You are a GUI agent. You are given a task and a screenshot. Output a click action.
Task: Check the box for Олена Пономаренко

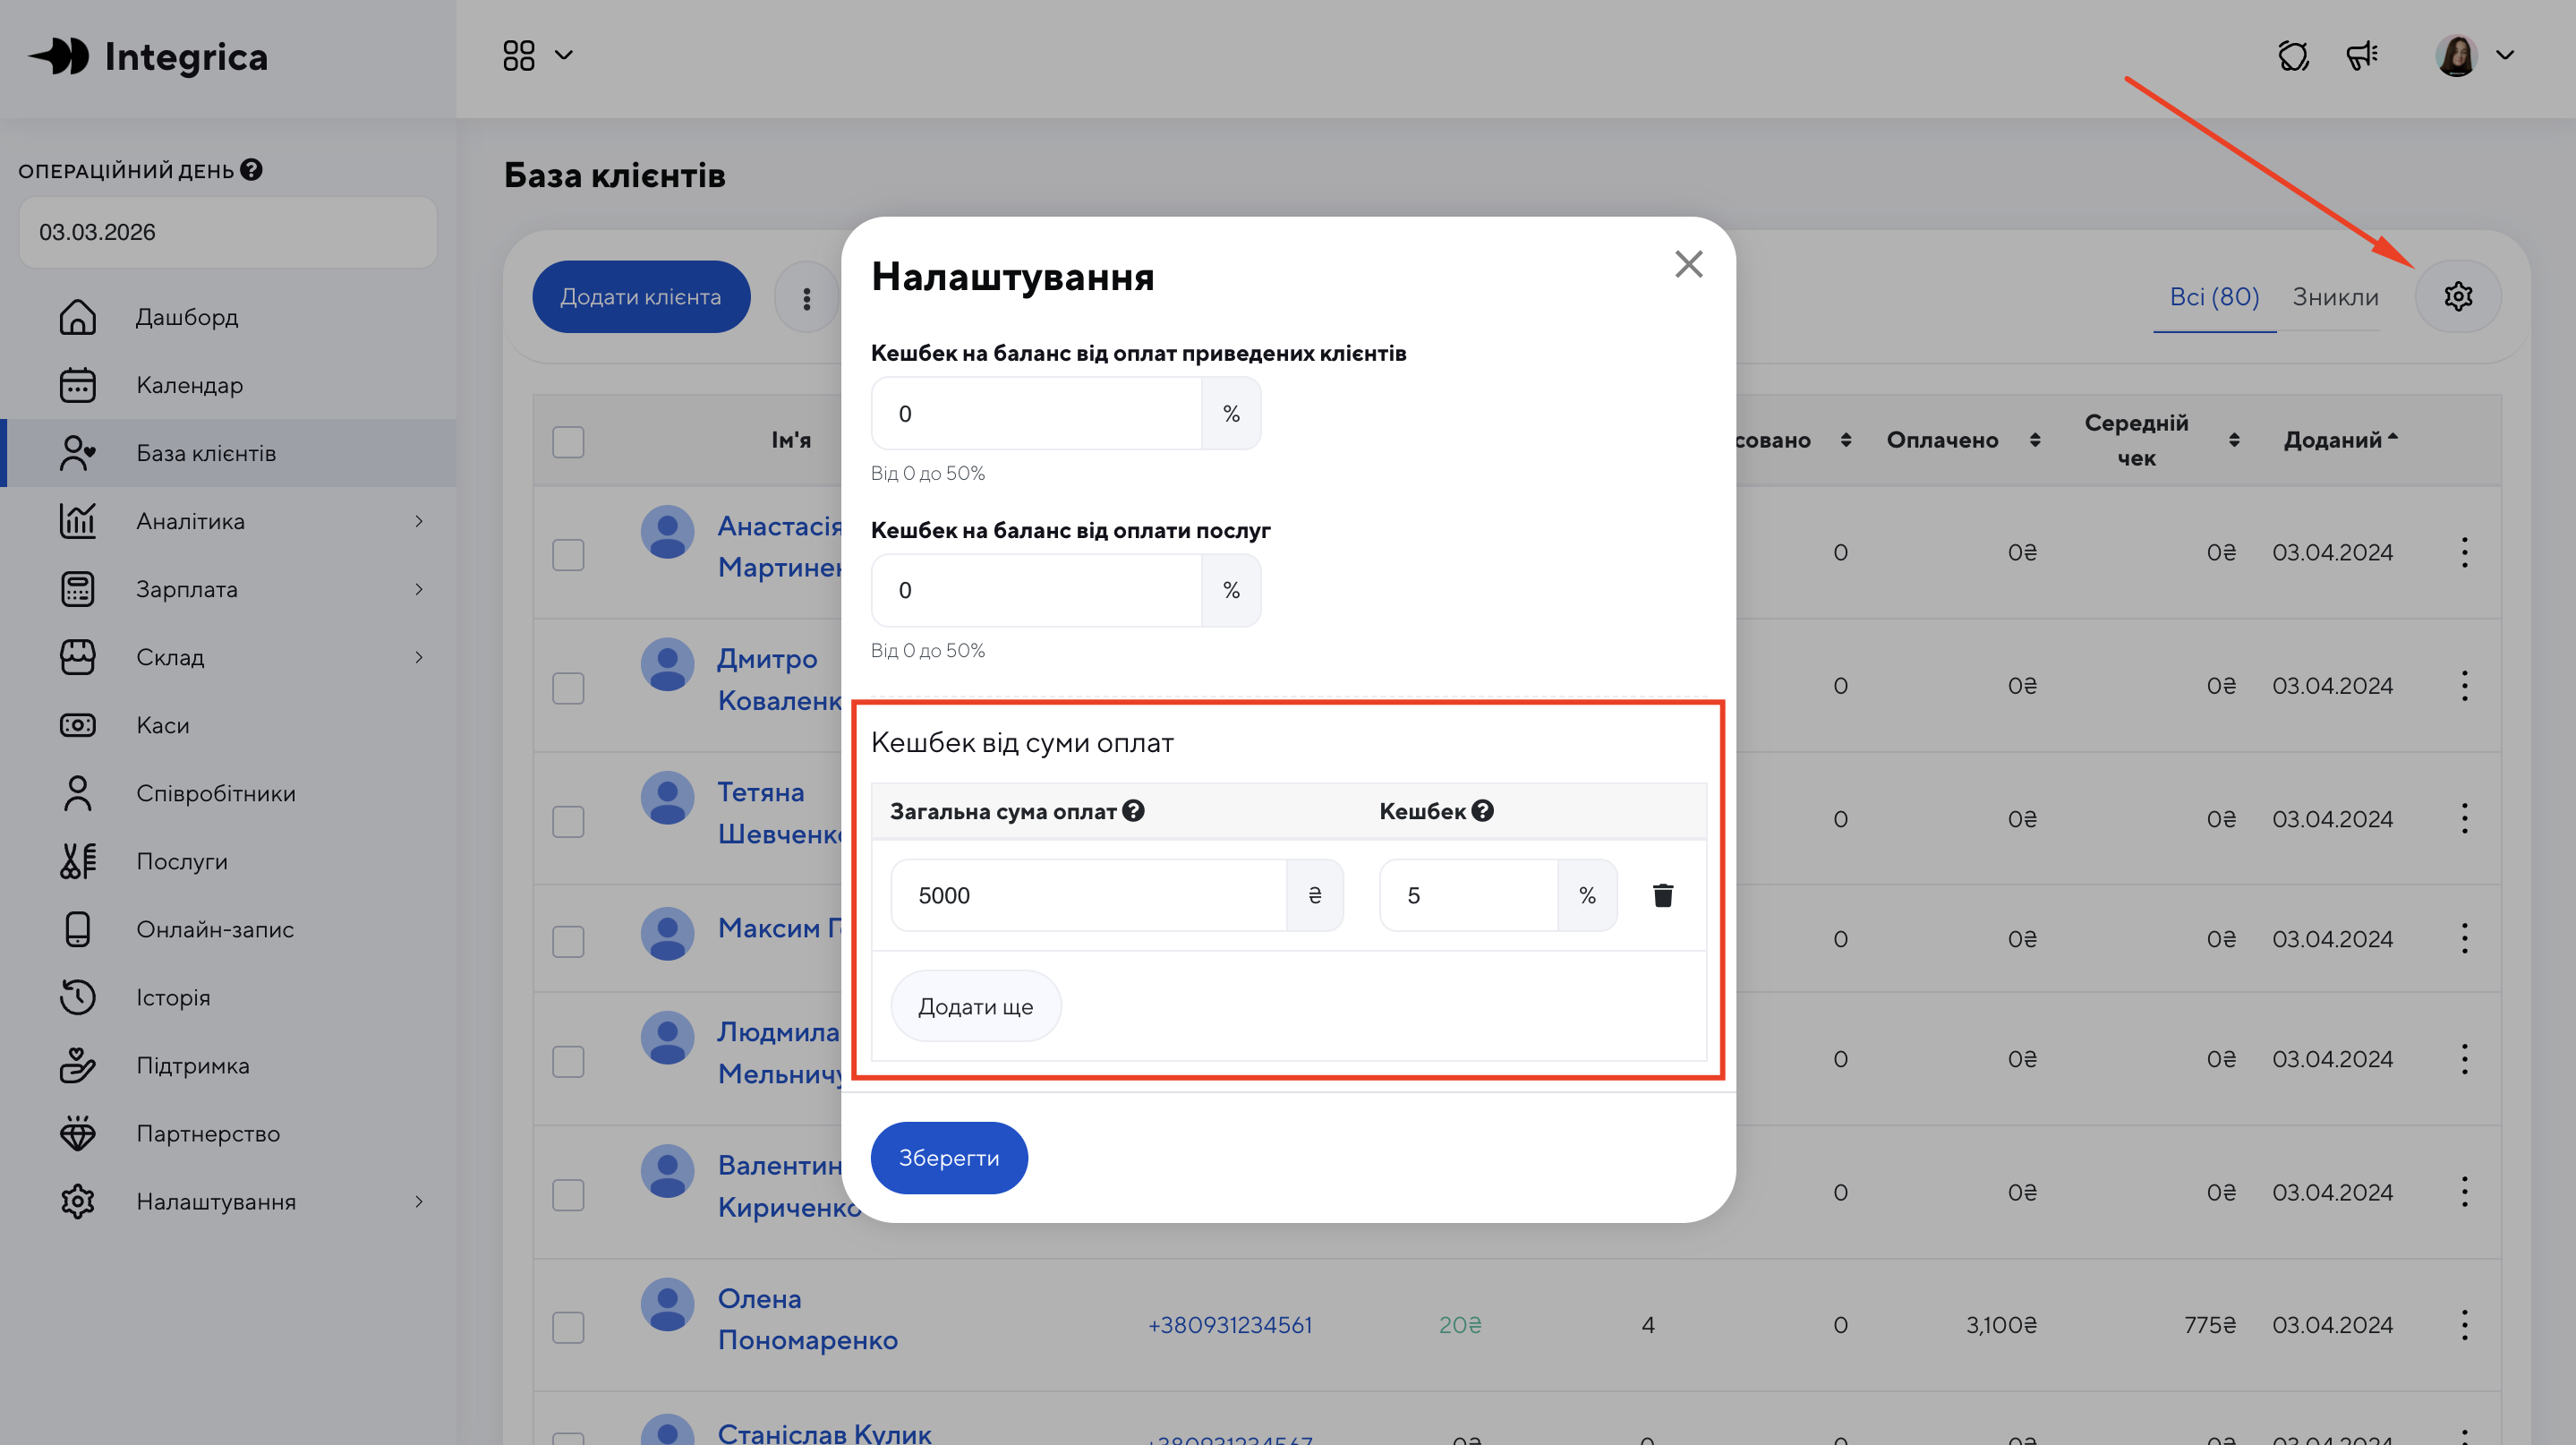coord(568,1327)
